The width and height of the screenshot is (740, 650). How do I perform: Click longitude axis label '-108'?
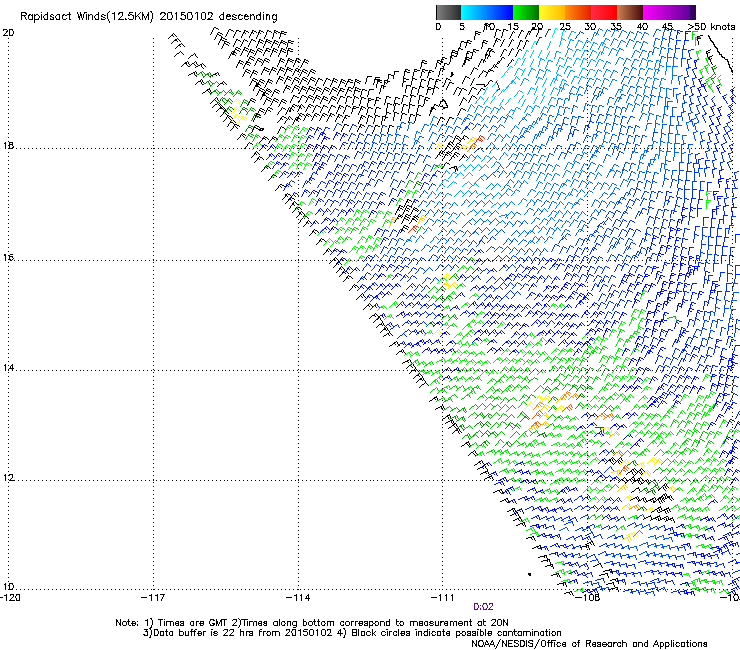[x=588, y=598]
